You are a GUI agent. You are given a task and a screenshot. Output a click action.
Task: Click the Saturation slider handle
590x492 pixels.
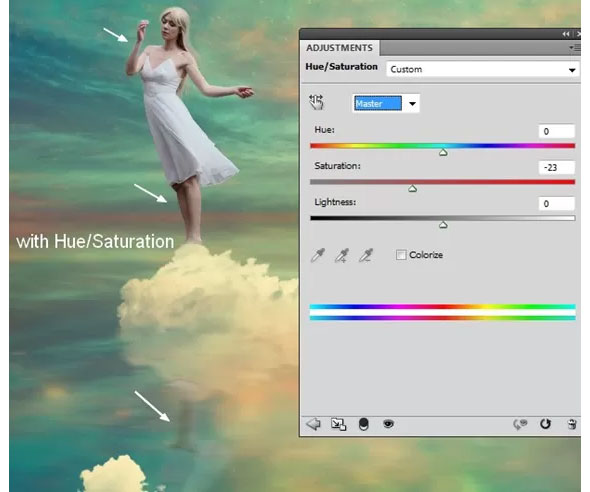coord(412,188)
